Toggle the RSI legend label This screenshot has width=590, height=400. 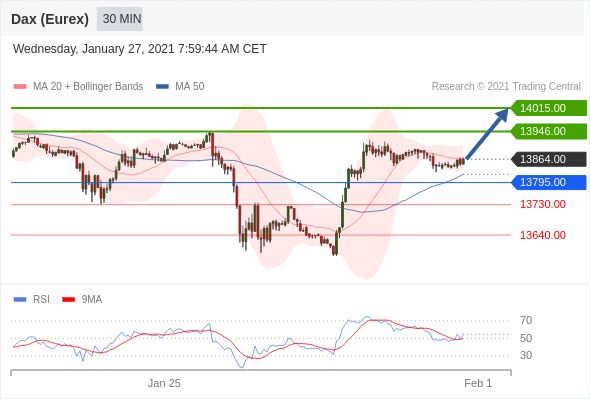coord(41,300)
